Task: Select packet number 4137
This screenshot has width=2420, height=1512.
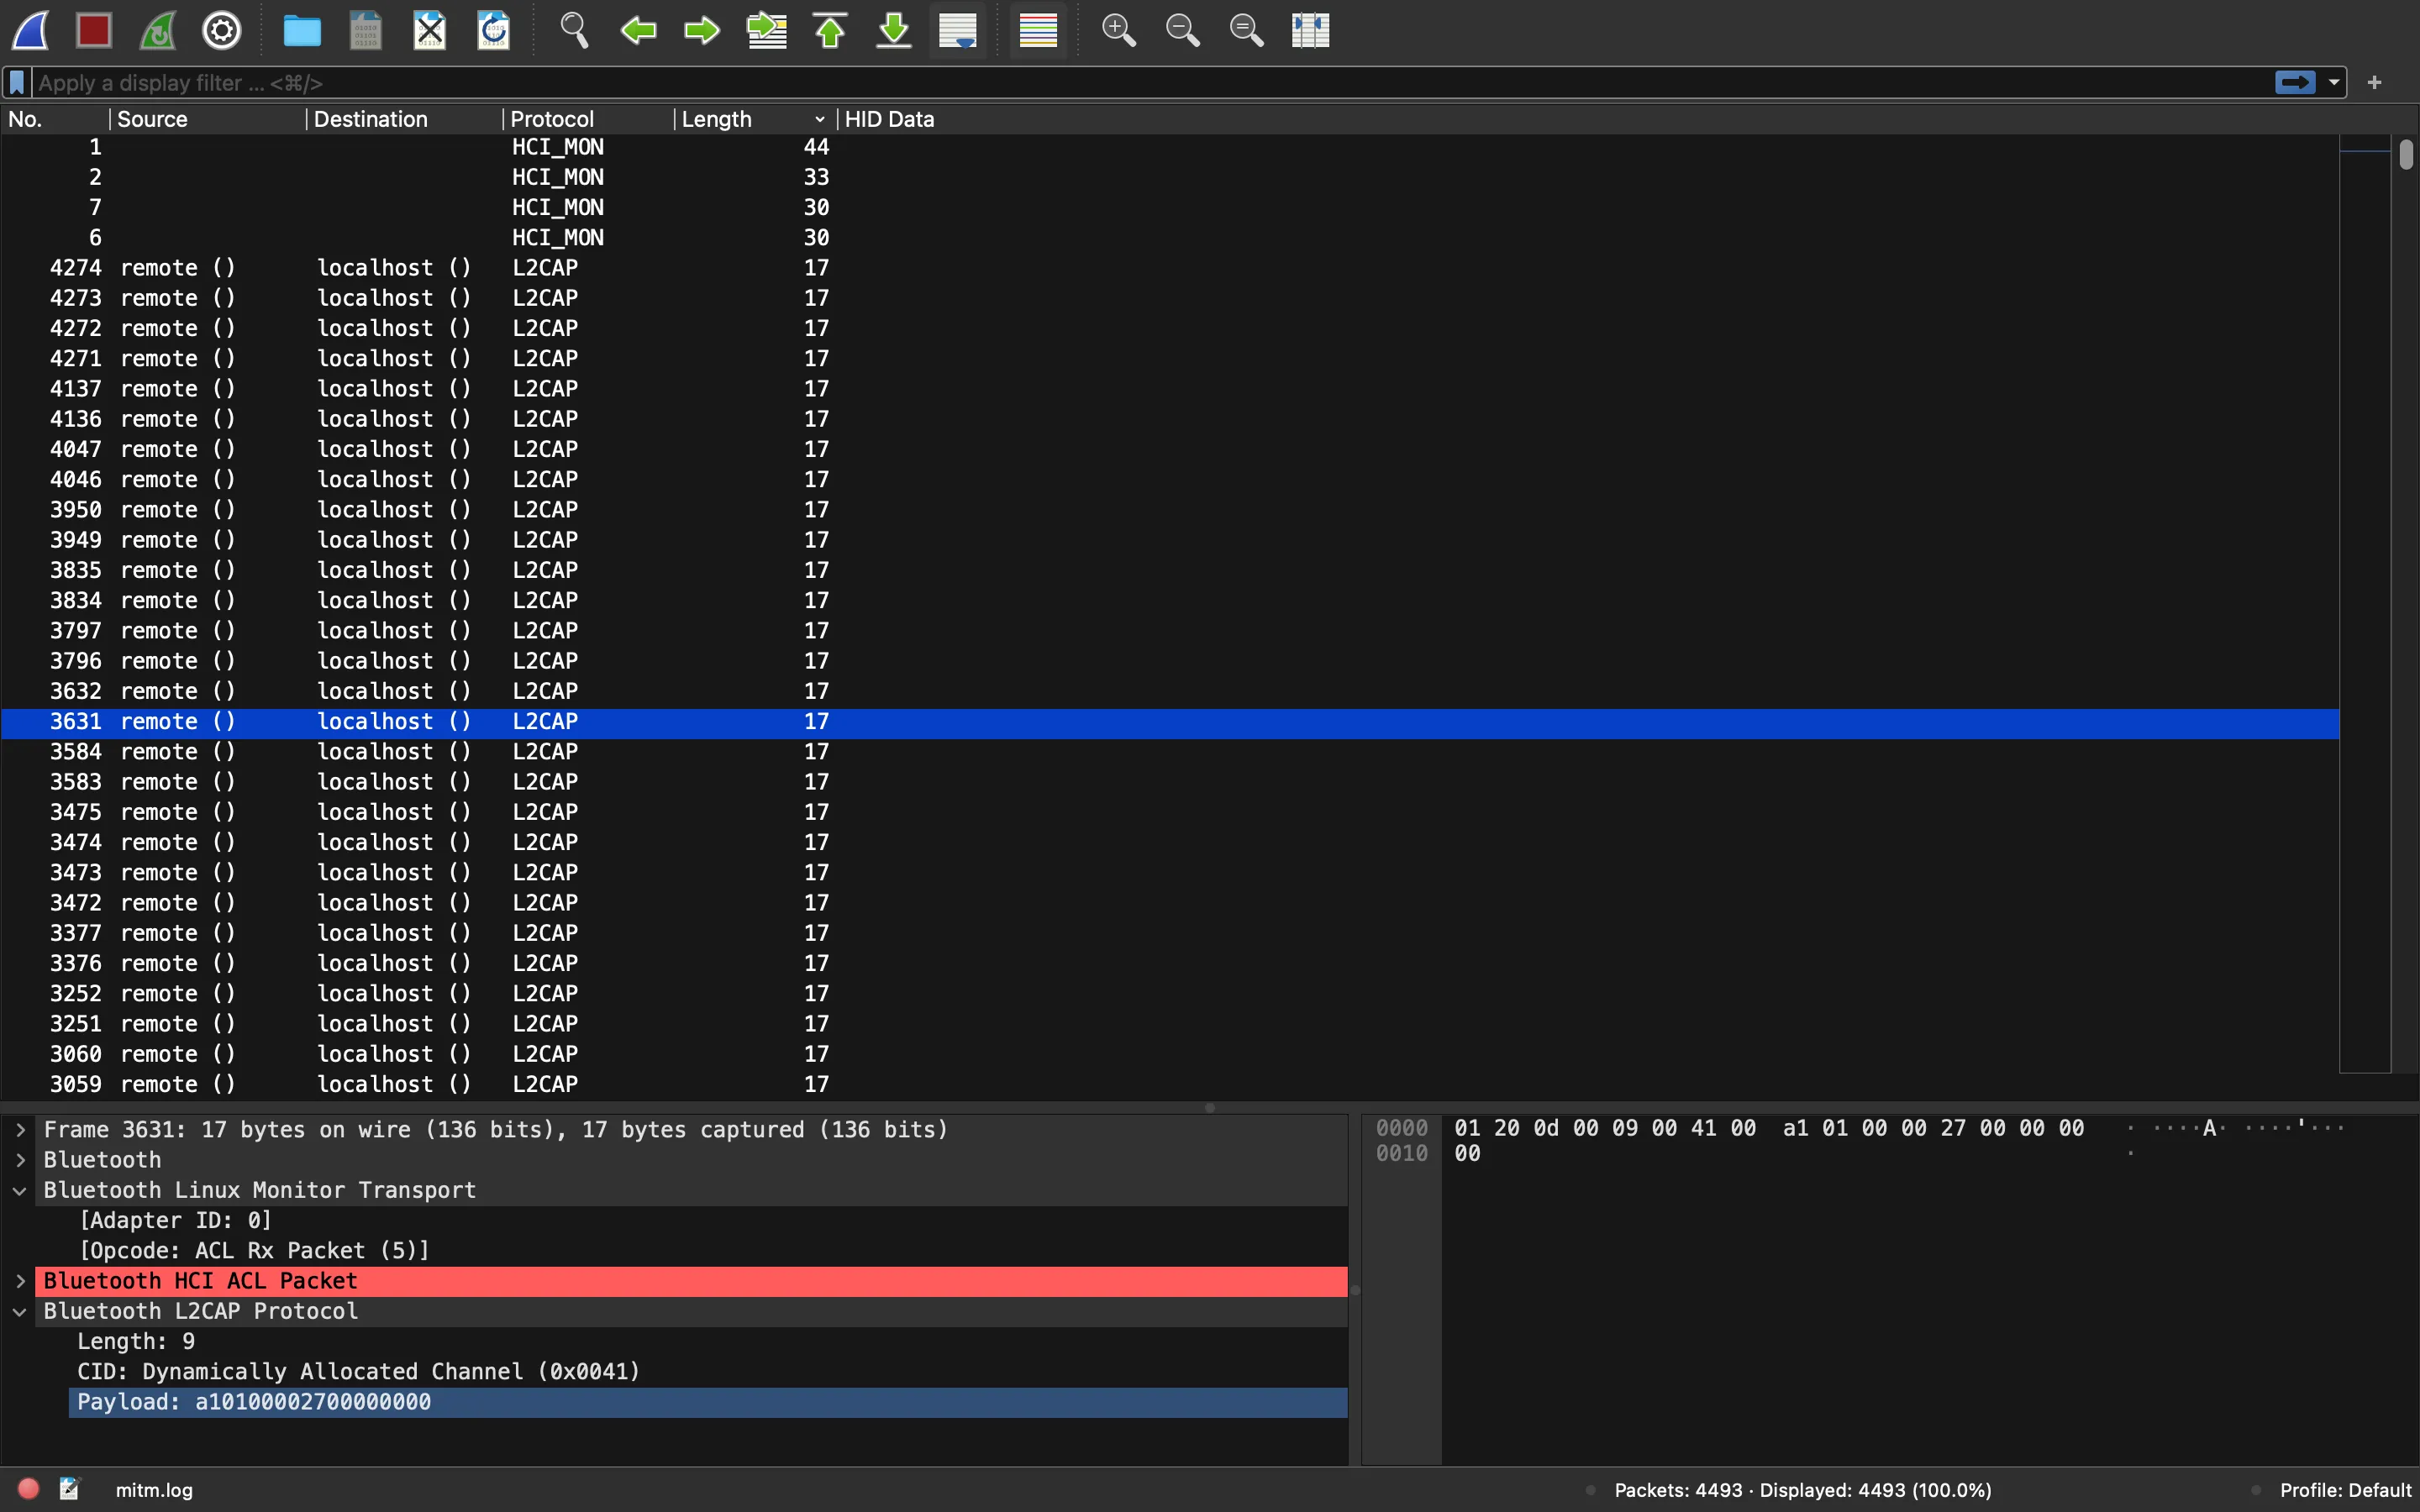Action: pyautogui.click(x=1170, y=389)
